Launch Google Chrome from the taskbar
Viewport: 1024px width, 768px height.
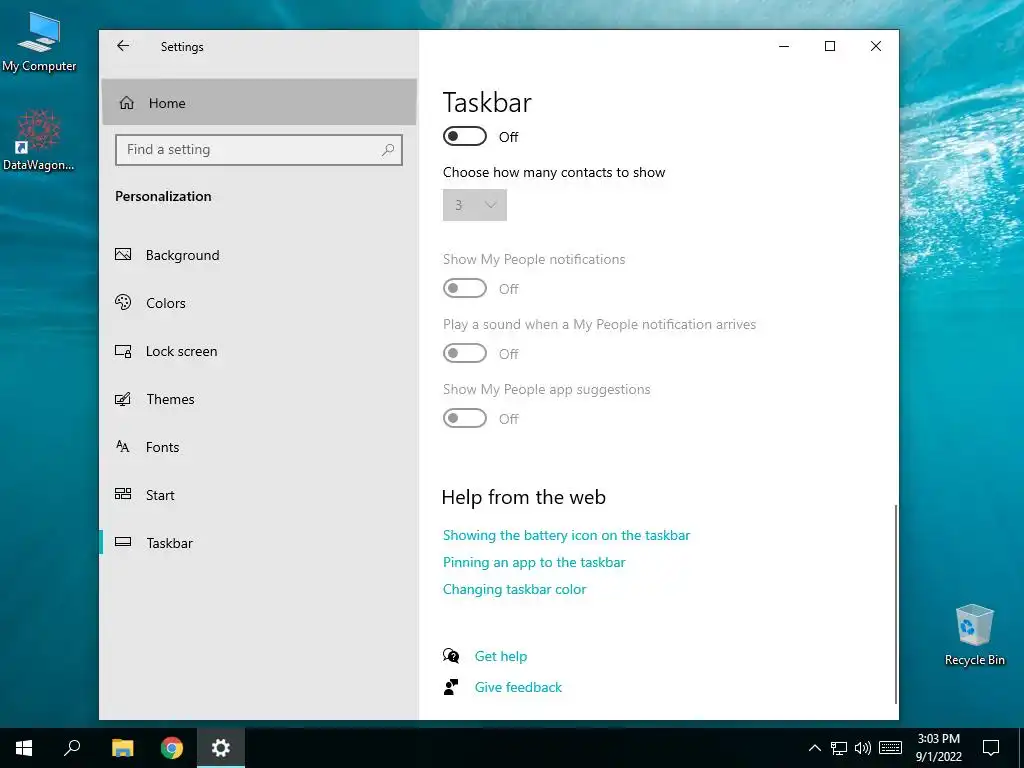point(172,748)
